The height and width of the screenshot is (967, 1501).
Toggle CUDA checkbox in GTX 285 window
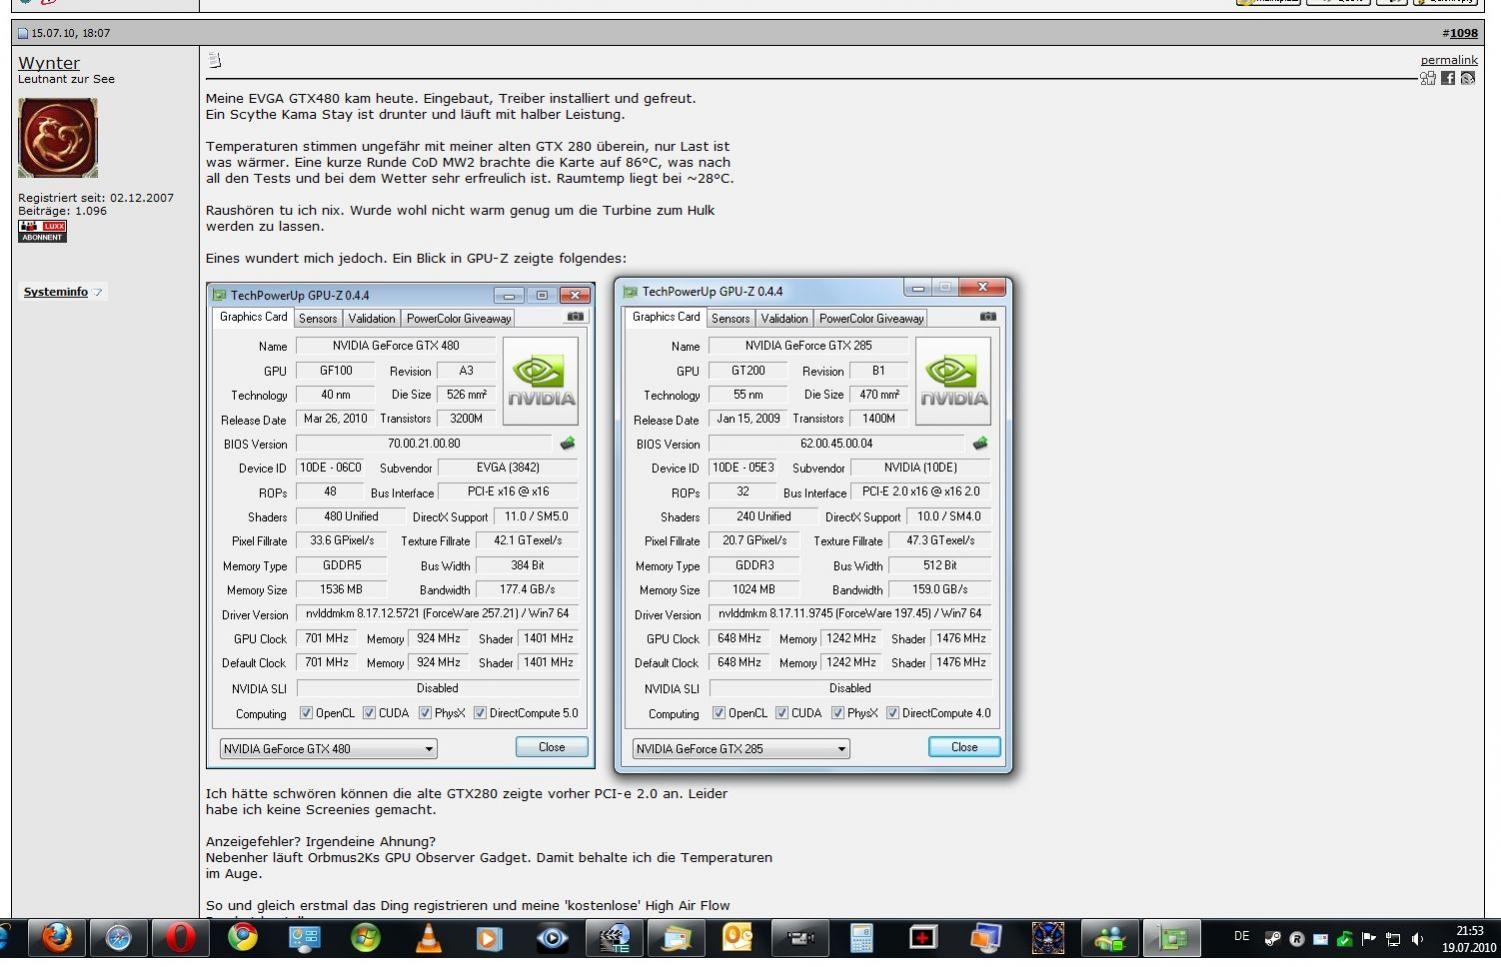coord(782,713)
